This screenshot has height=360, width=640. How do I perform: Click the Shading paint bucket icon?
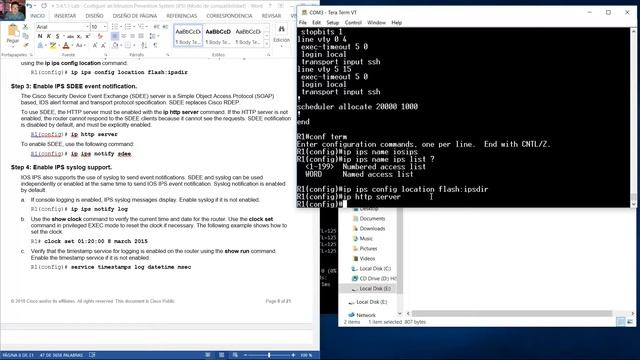pyautogui.click(x=116, y=45)
